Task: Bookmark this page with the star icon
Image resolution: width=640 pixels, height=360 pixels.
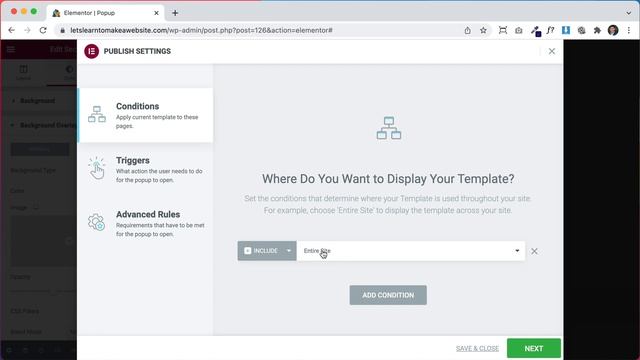Action: [x=483, y=30]
